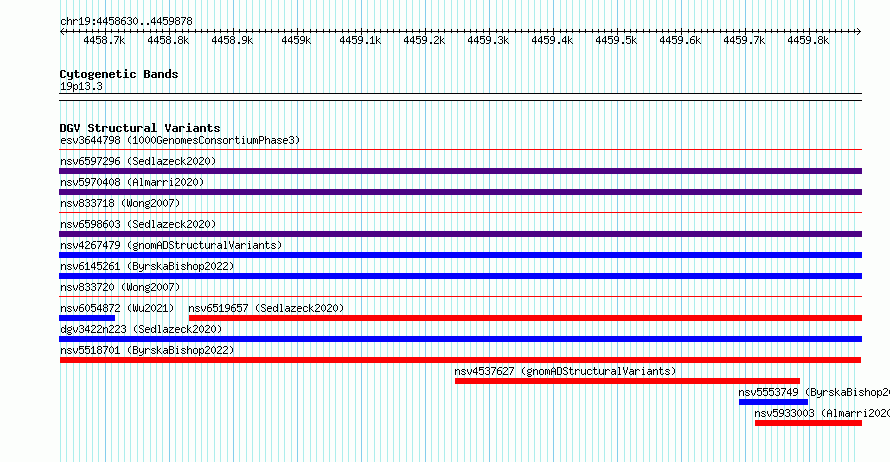Open the nsv5970408 Almarri2020 label
This screenshot has width=890, height=462.
132,182
